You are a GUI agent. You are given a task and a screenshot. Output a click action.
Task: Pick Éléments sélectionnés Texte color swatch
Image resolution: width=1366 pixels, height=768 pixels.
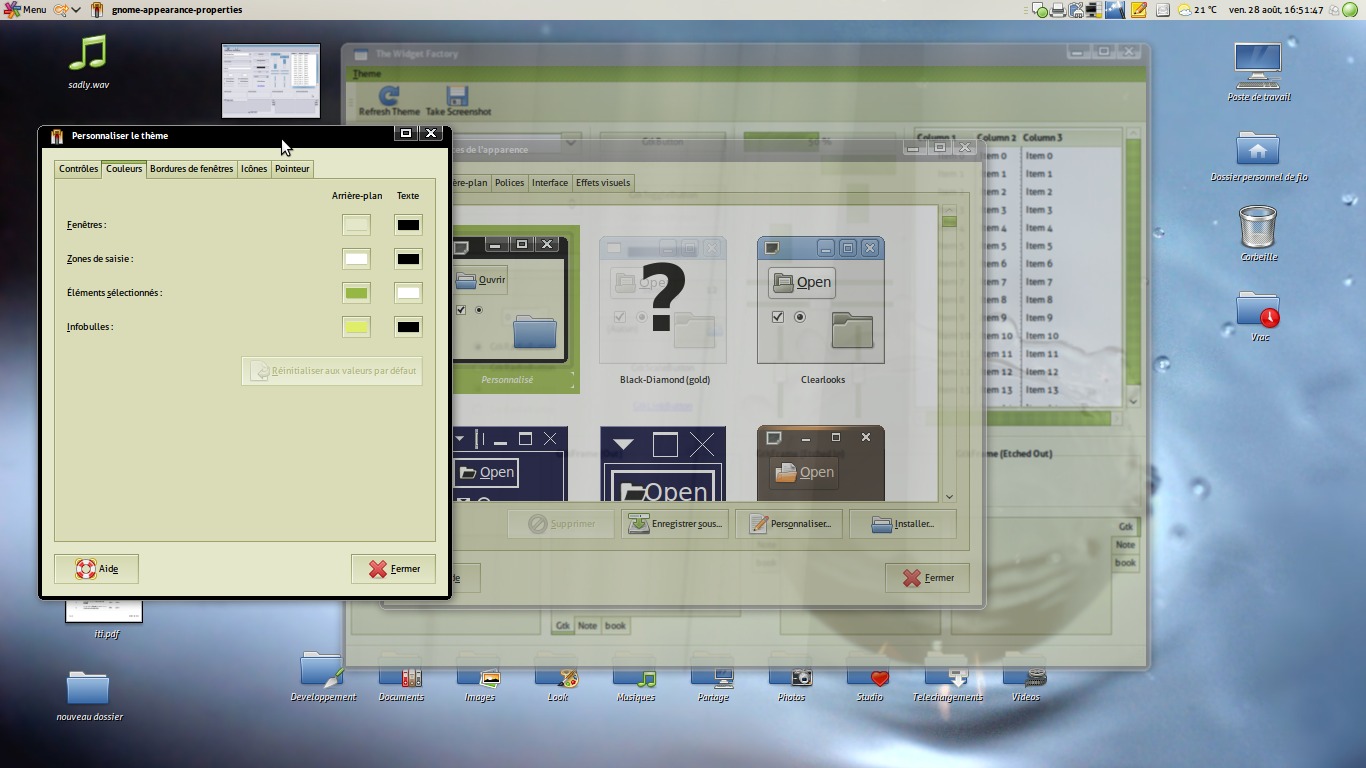[x=408, y=293]
